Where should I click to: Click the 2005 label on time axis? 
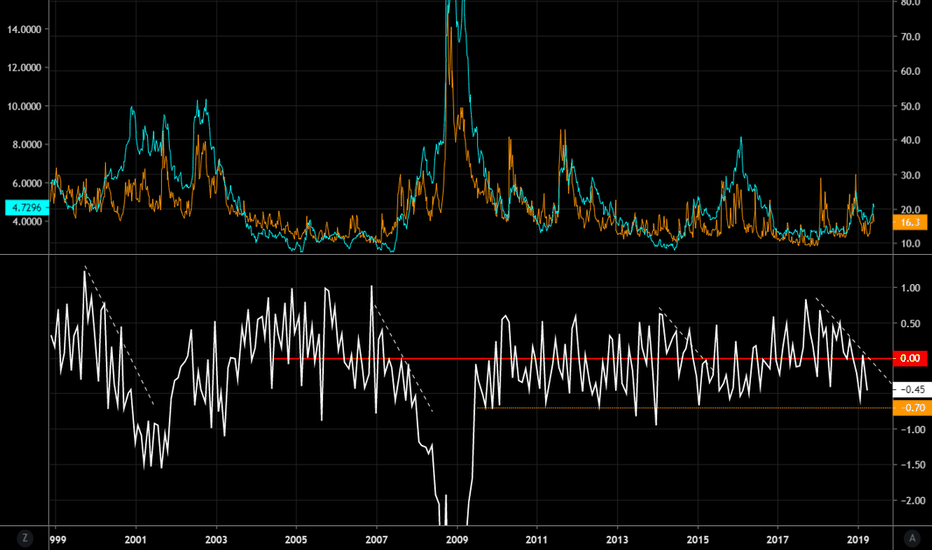[x=296, y=540]
